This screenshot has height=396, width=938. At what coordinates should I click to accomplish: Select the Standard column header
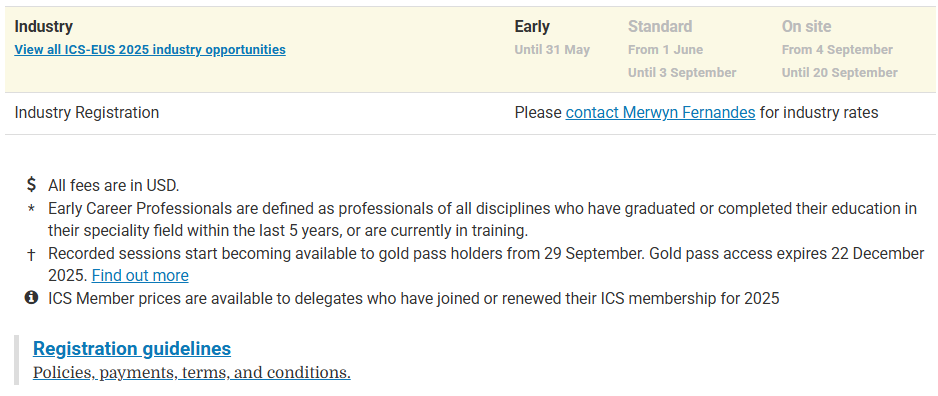tap(660, 27)
